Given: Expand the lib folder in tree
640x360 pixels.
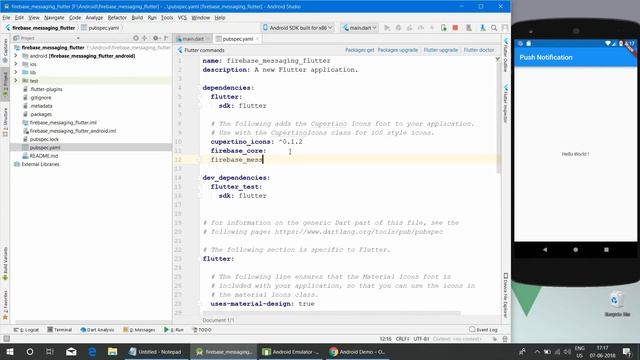Looking at the screenshot, I should click(x=16, y=72).
